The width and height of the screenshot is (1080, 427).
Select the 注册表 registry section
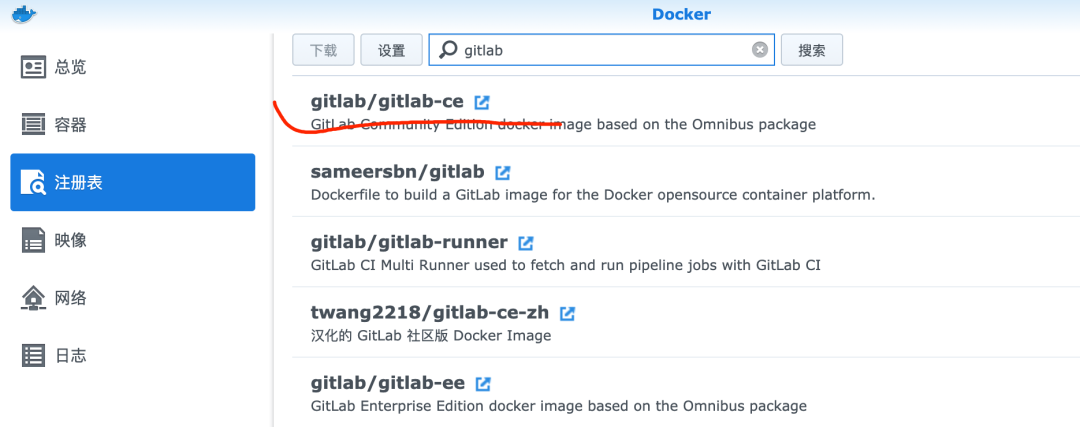[x=132, y=183]
